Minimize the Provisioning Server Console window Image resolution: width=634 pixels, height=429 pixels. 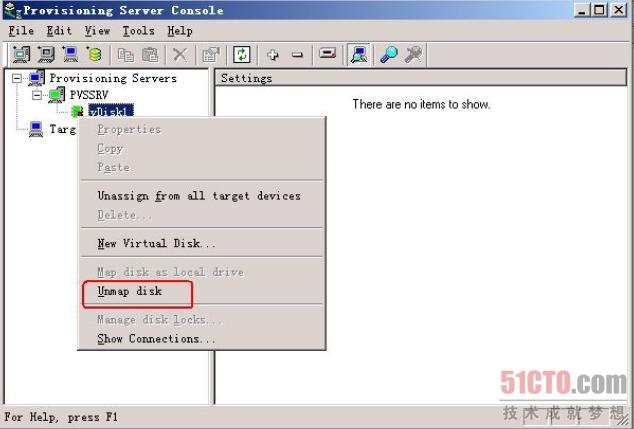tap(582, 10)
